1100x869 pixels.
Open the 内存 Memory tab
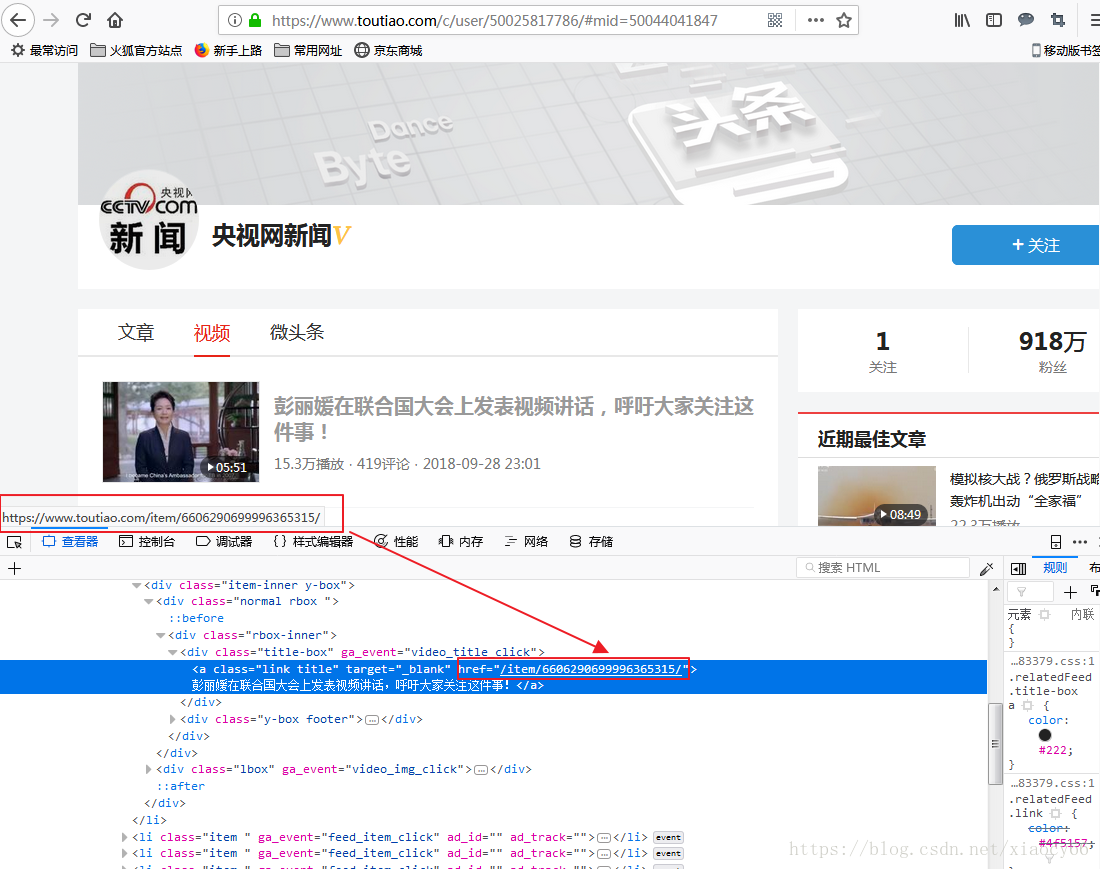point(461,541)
